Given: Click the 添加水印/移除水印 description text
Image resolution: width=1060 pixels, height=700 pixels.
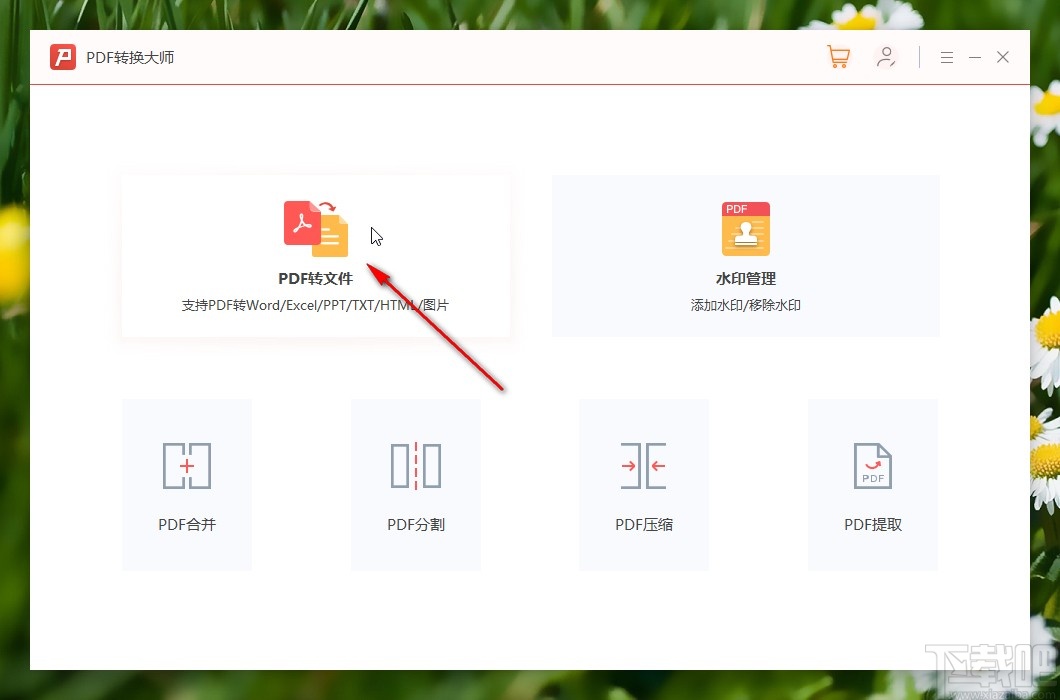Looking at the screenshot, I should (746, 305).
